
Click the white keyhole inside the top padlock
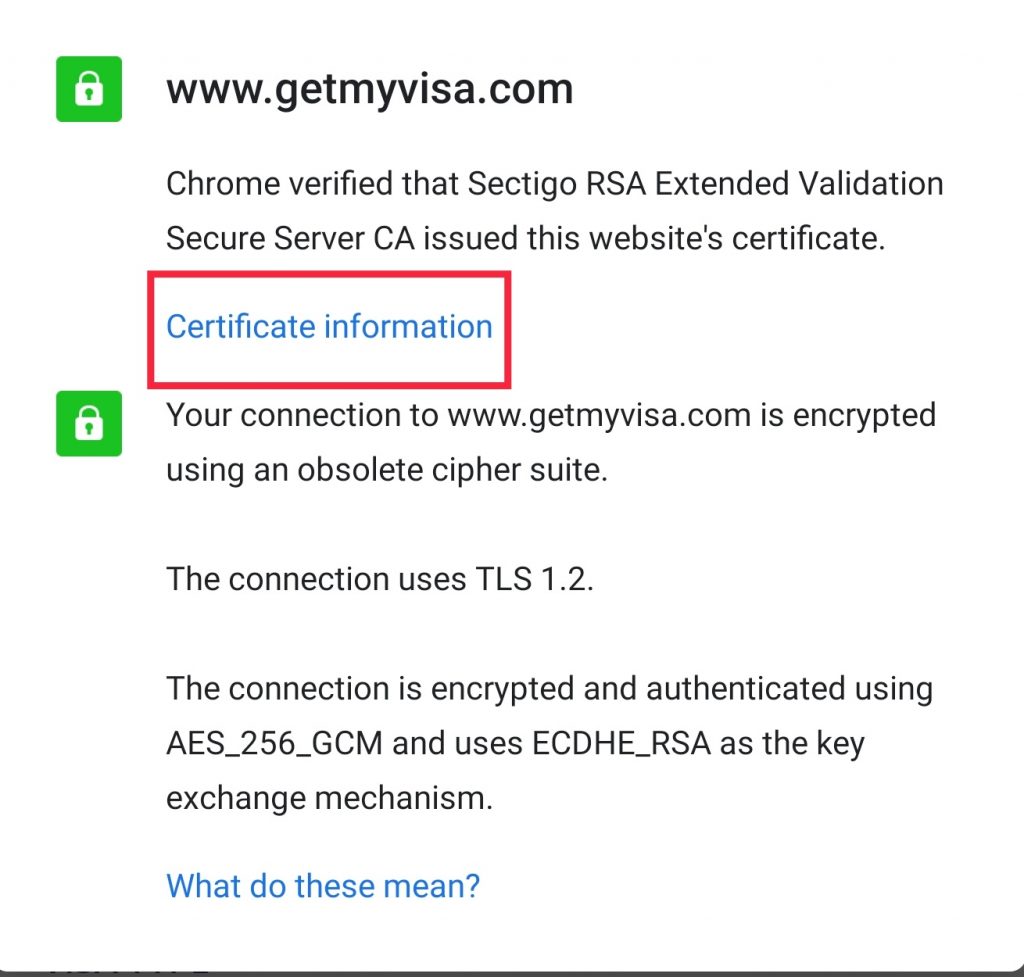click(89, 95)
